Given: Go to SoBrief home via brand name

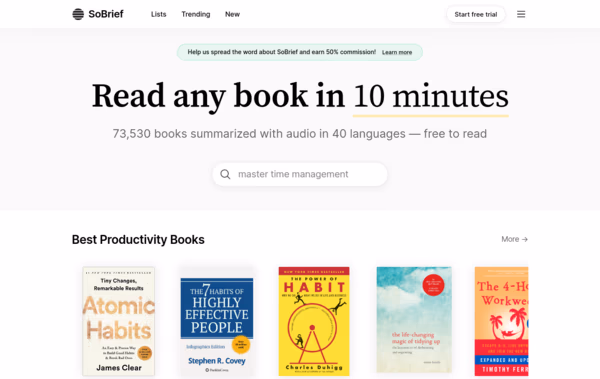Looking at the screenshot, I should click(106, 14).
